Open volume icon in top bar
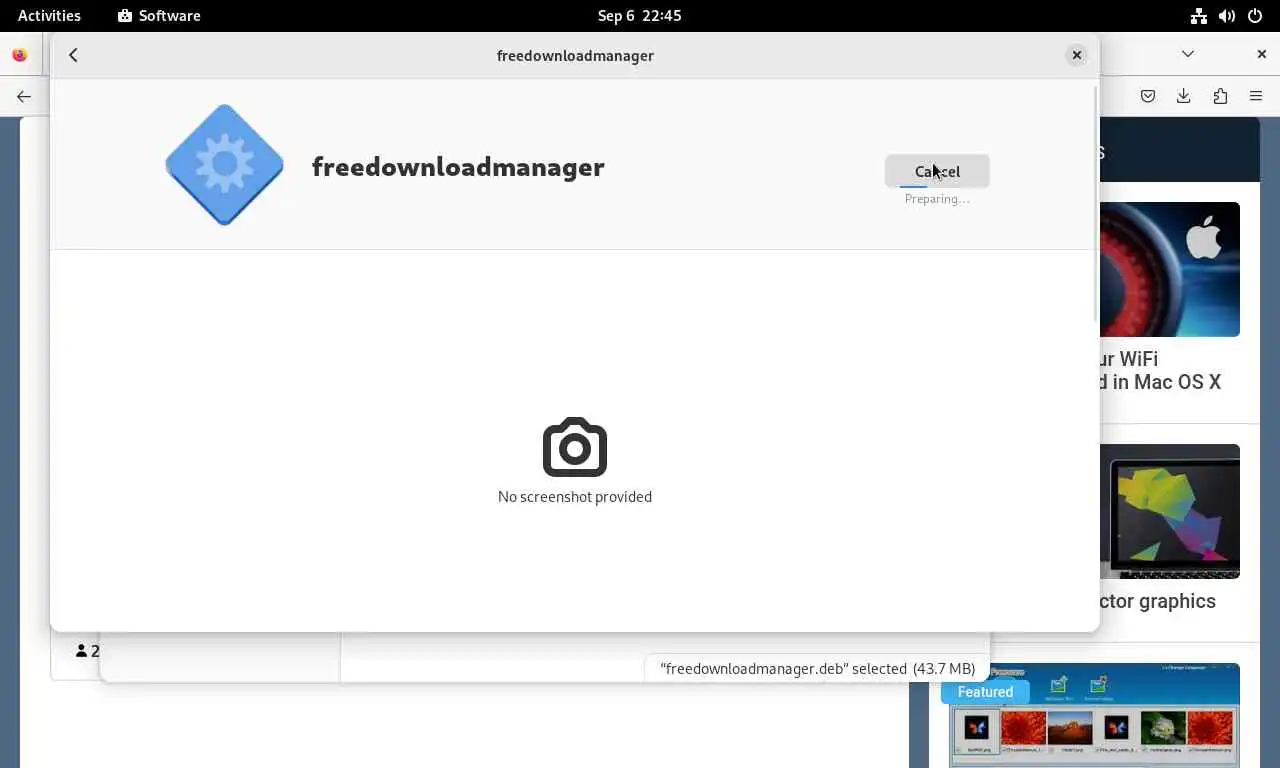 [1227, 15]
